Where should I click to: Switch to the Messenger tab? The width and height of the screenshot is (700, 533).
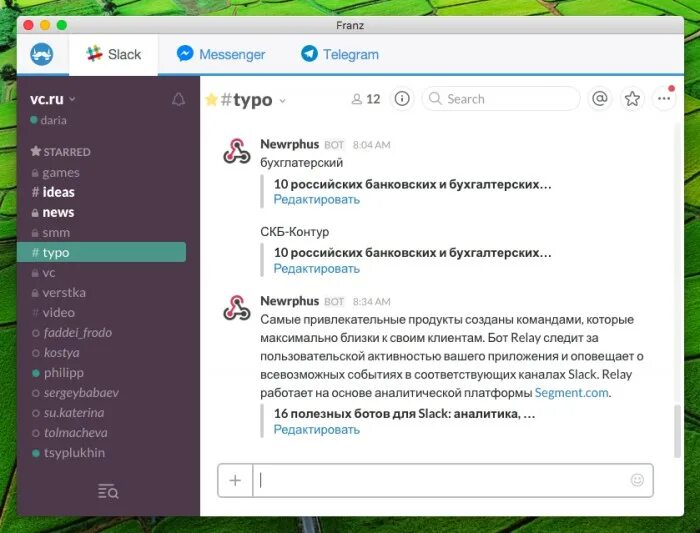point(221,54)
